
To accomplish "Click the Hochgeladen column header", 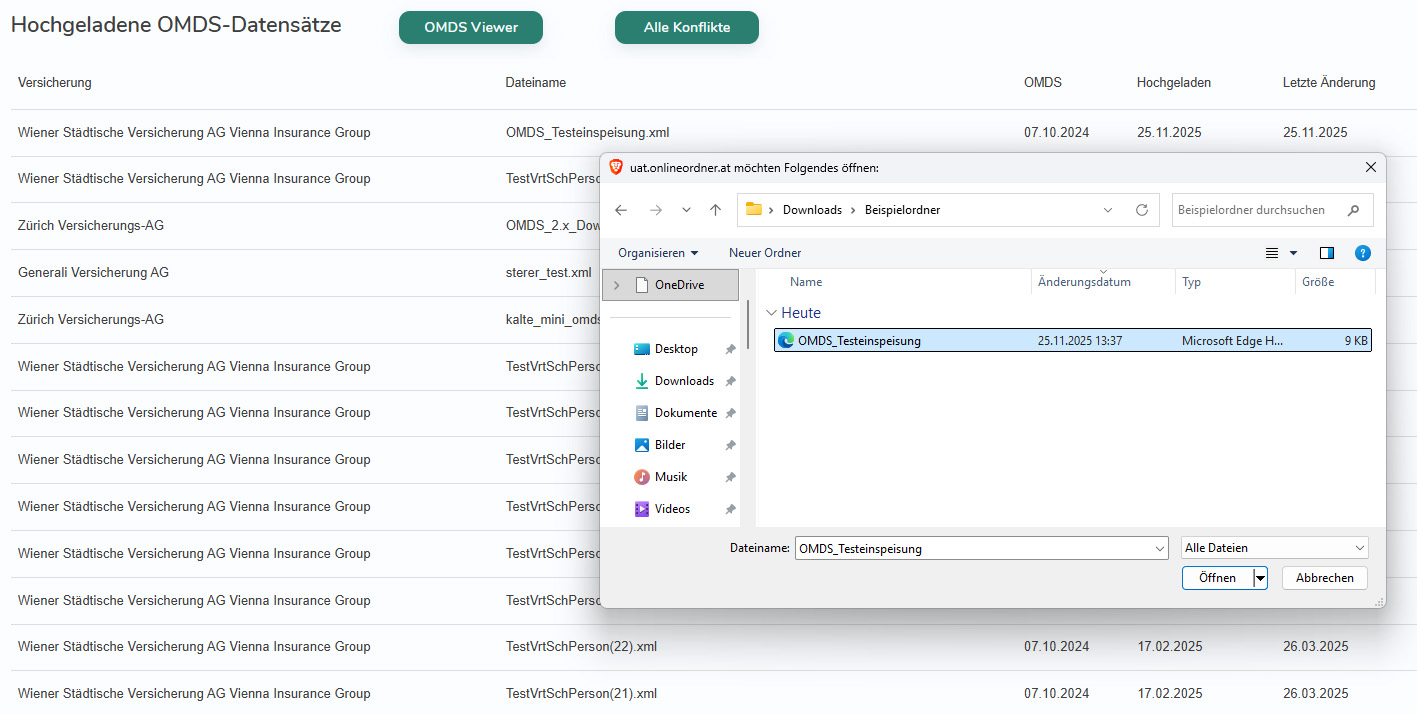I will pyautogui.click(x=1174, y=82).
